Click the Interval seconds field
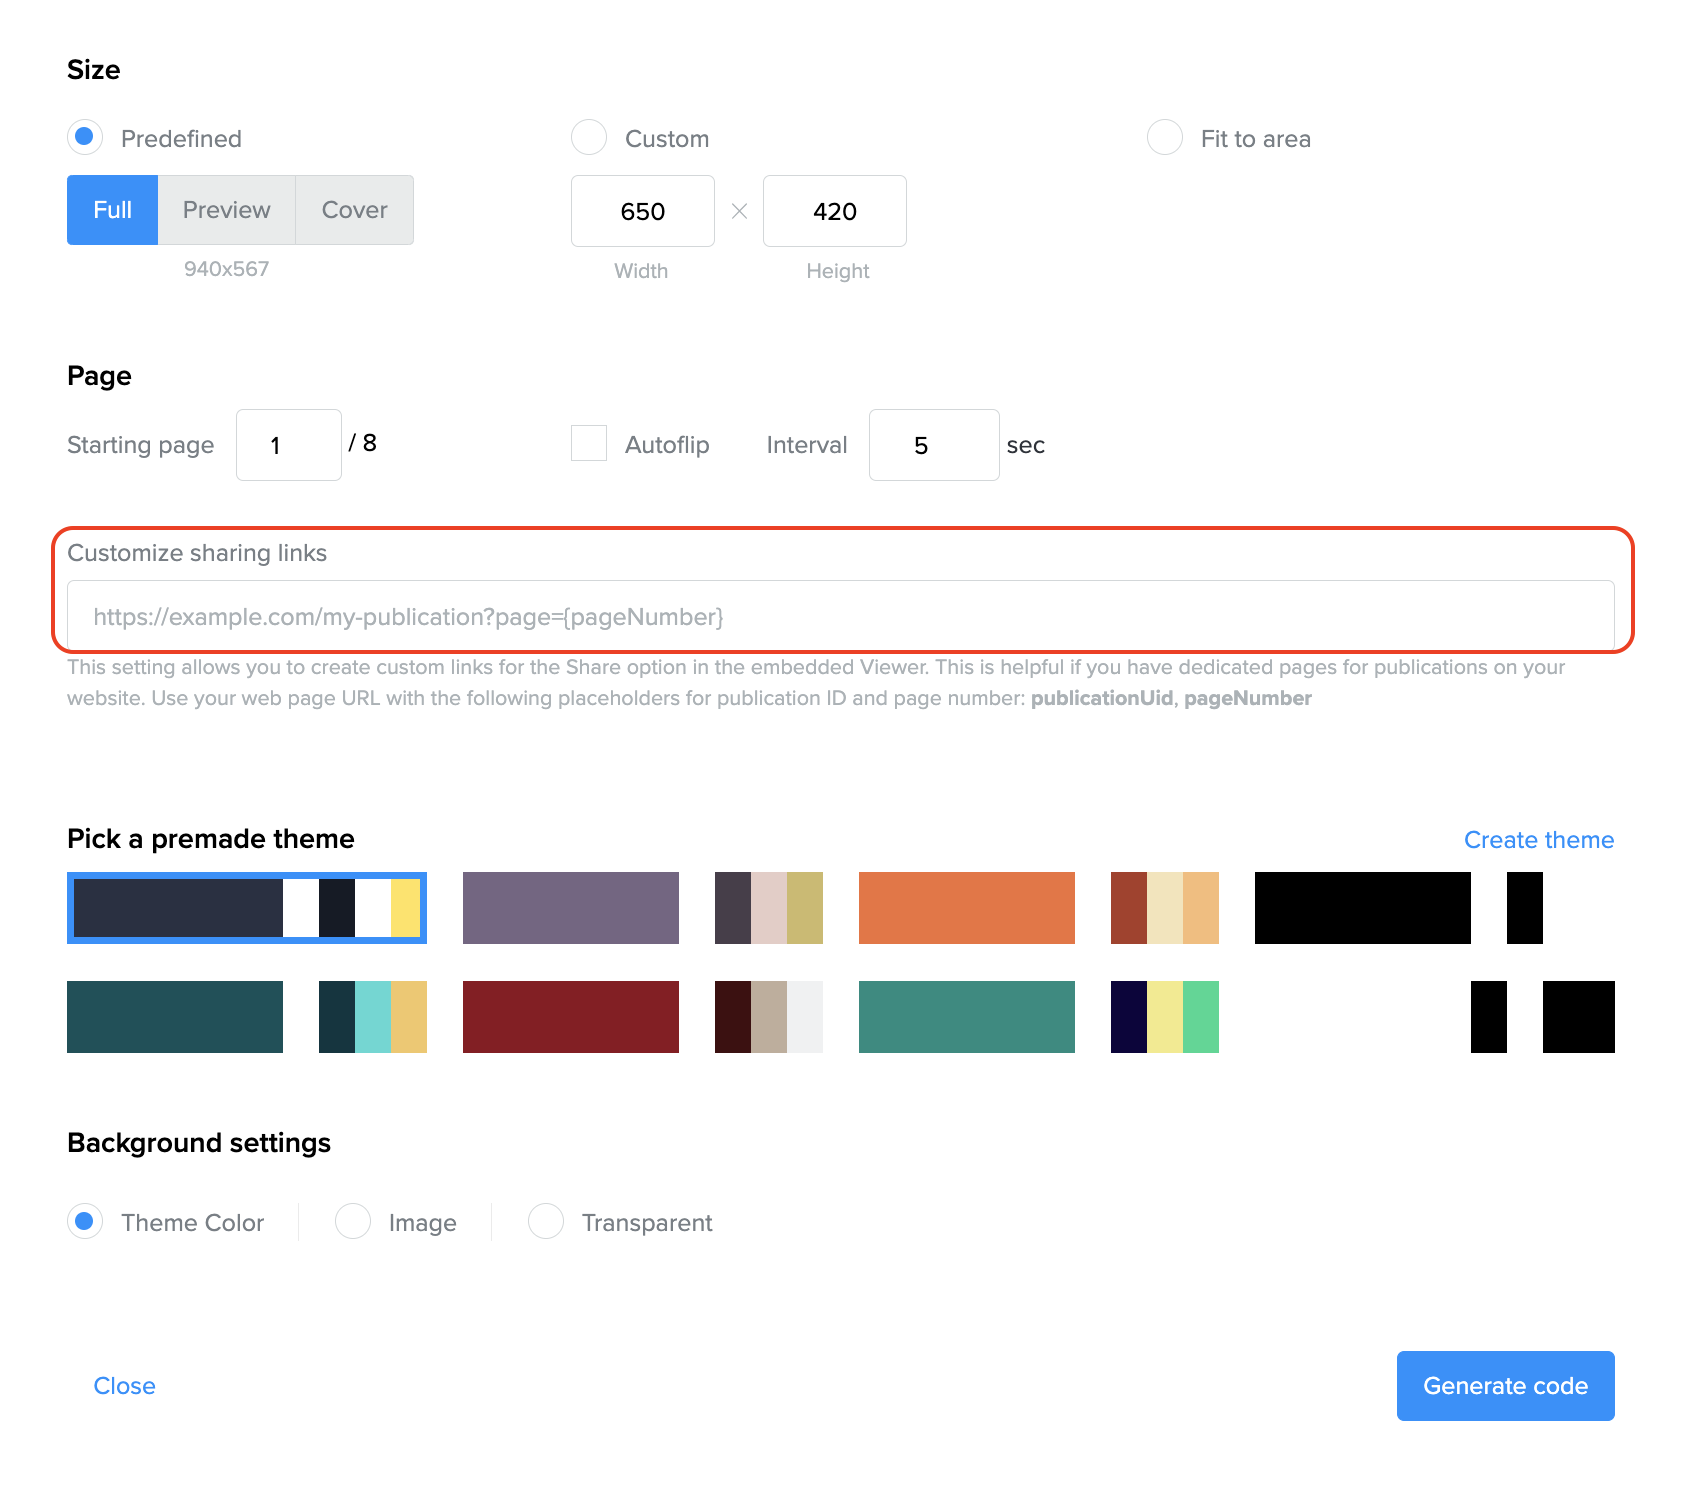 coord(933,445)
